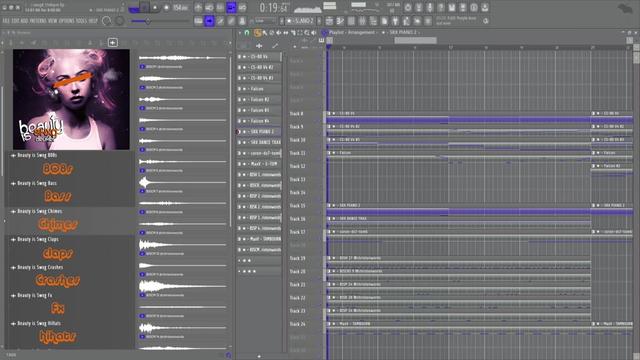This screenshot has height=360, width=640.
Task: Toggle mute dot on CS-80 V4 pattern
Action: coord(244,56)
